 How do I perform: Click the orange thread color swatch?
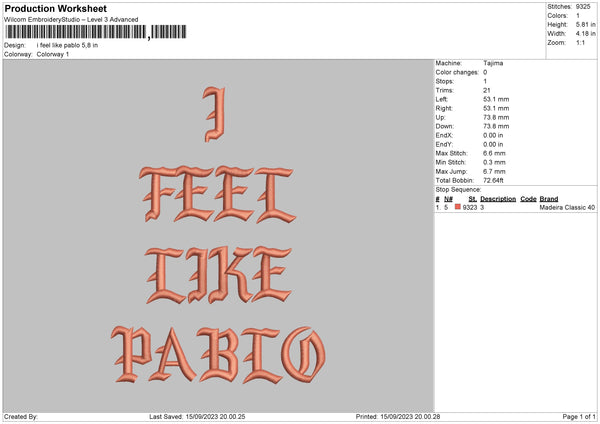458,207
